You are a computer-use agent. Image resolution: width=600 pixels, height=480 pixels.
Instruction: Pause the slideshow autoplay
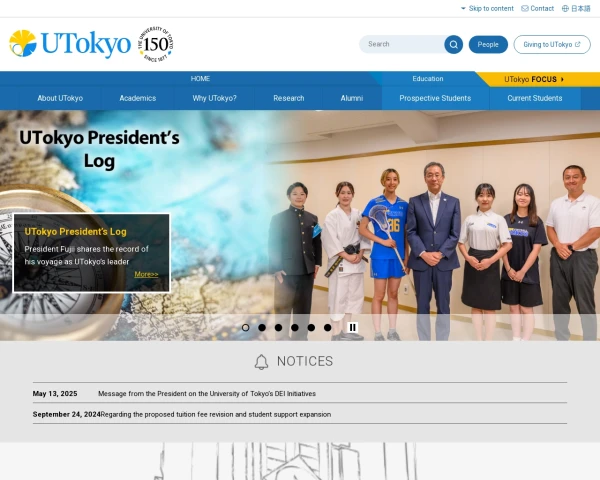352,327
